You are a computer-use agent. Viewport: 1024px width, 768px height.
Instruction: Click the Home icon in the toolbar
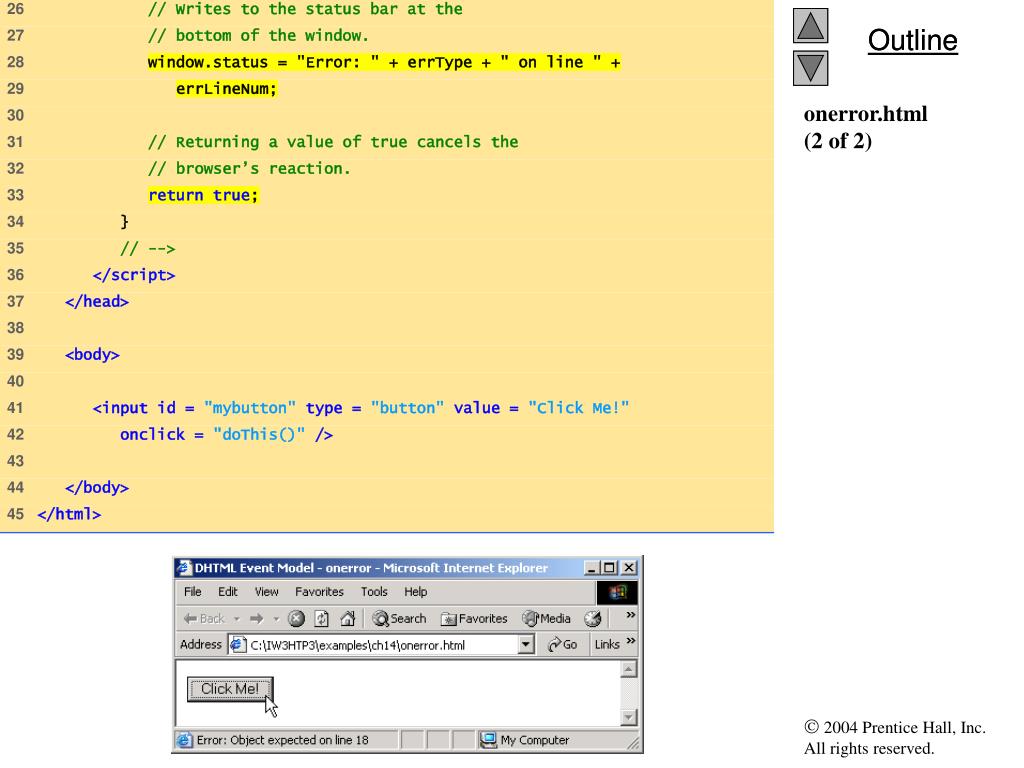(x=347, y=618)
